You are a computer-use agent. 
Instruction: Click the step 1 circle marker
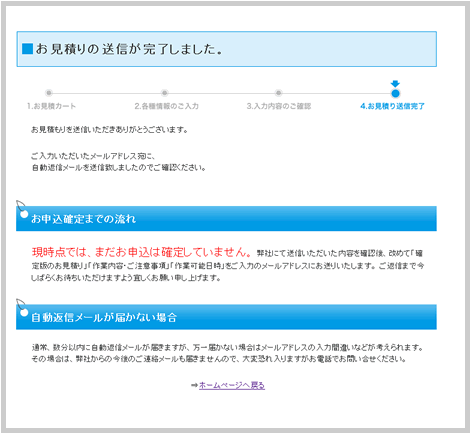(49, 93)
